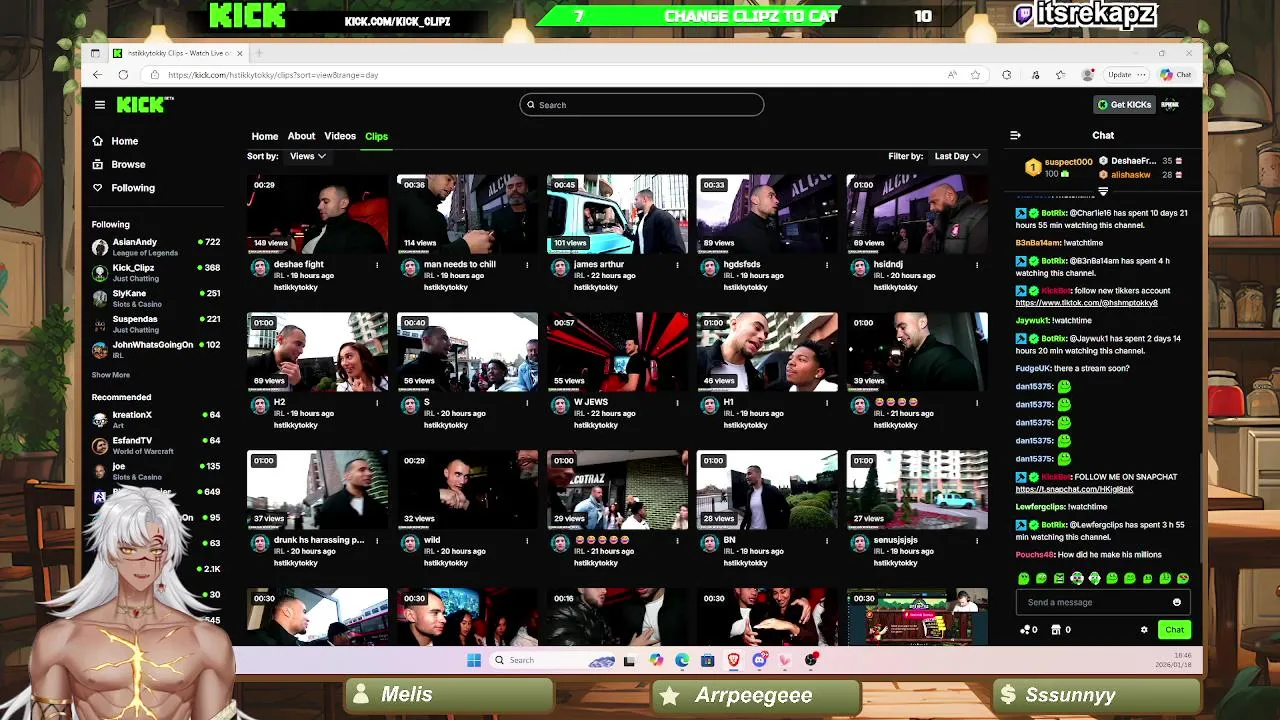Open Microsoft Store from taskbar

(x=708, y=660)
